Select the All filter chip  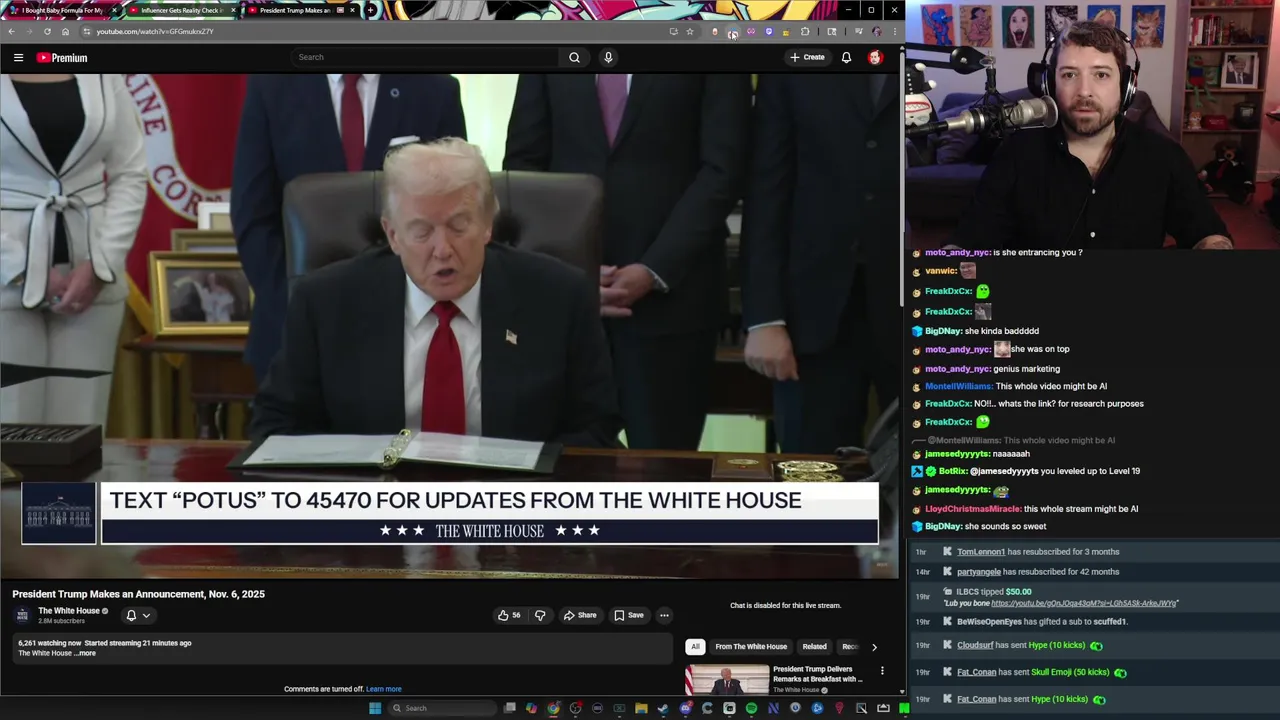(695, 646)
